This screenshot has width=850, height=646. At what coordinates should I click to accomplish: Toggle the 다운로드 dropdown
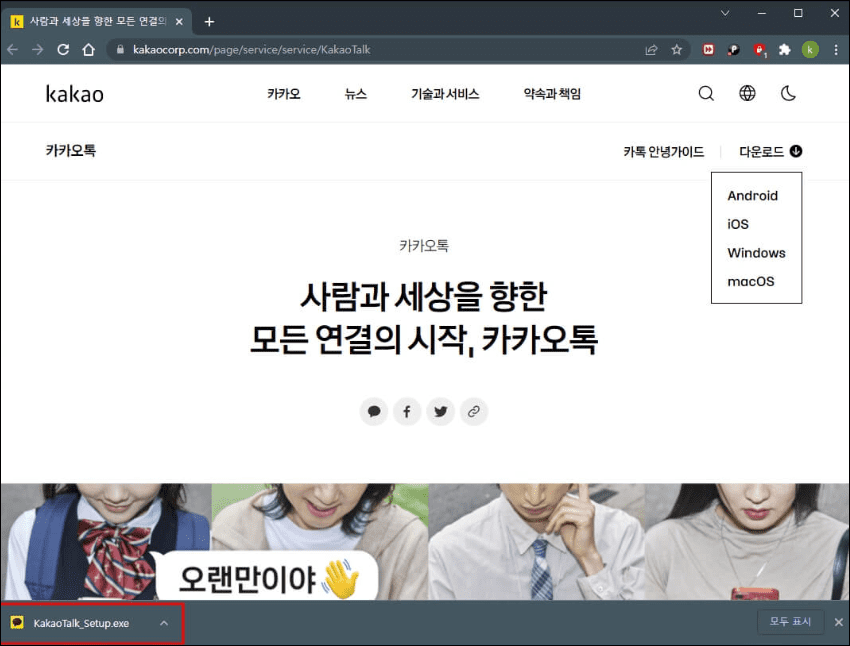click(770, 152)
